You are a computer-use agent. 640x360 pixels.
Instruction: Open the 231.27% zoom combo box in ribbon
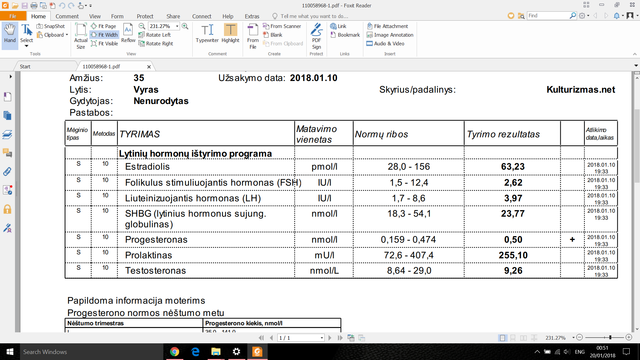tap(164, 26)
